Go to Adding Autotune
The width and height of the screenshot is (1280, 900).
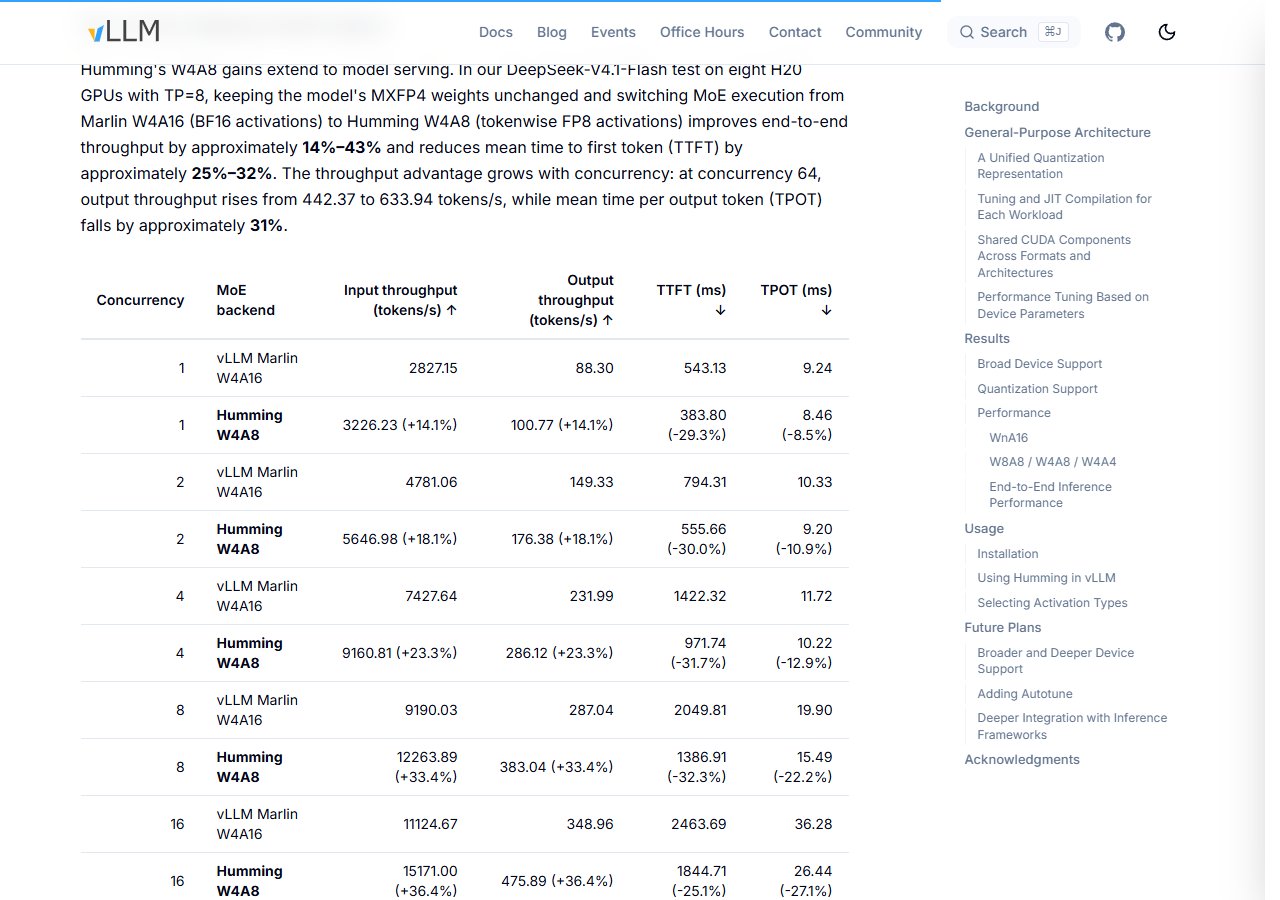(1025, 694)
